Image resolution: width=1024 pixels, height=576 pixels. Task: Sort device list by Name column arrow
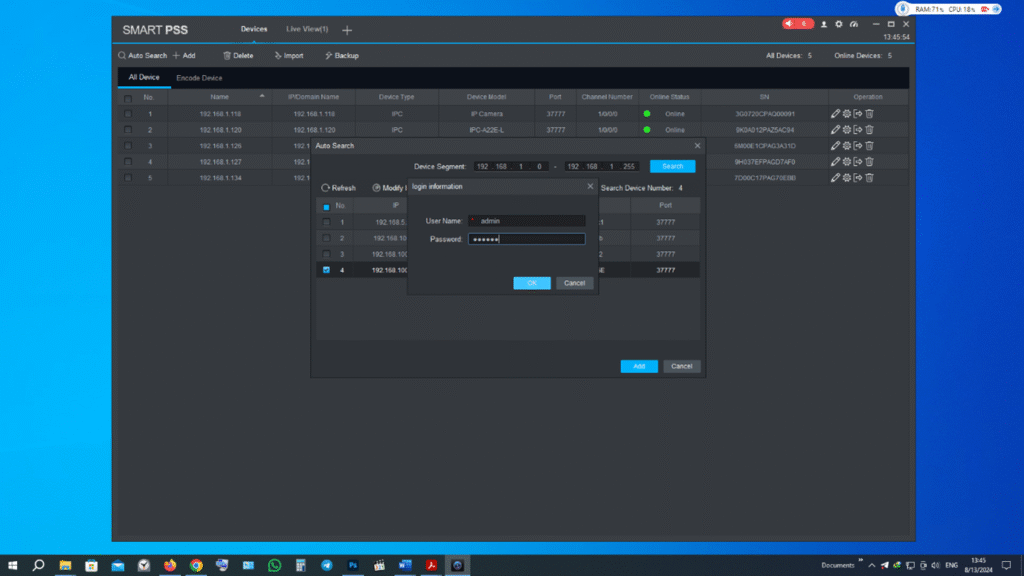(x=262, y=97)
